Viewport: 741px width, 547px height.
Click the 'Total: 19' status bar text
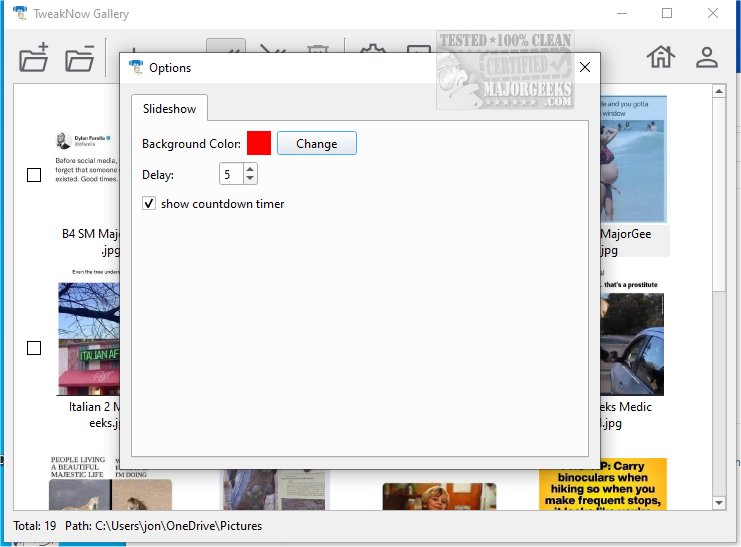pyautogui.click(x=34, y=526)
